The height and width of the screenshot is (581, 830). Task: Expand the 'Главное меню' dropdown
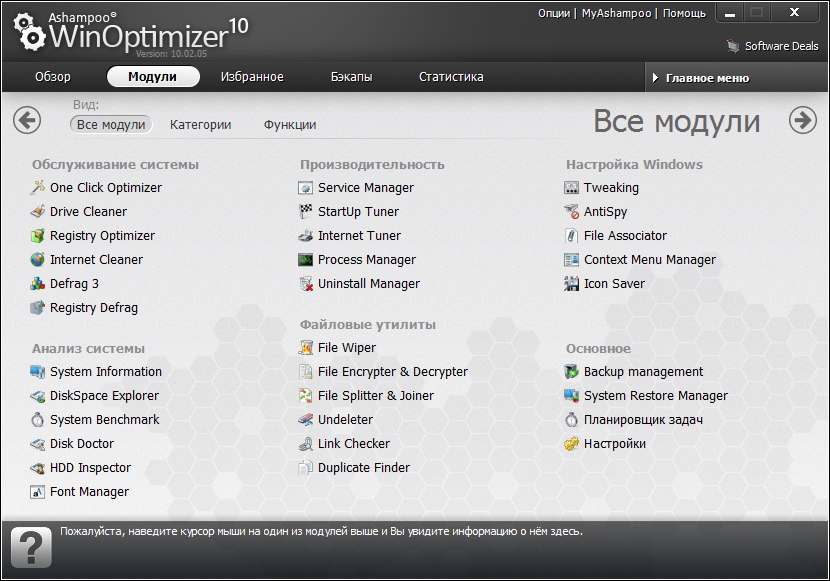(707, 78)
